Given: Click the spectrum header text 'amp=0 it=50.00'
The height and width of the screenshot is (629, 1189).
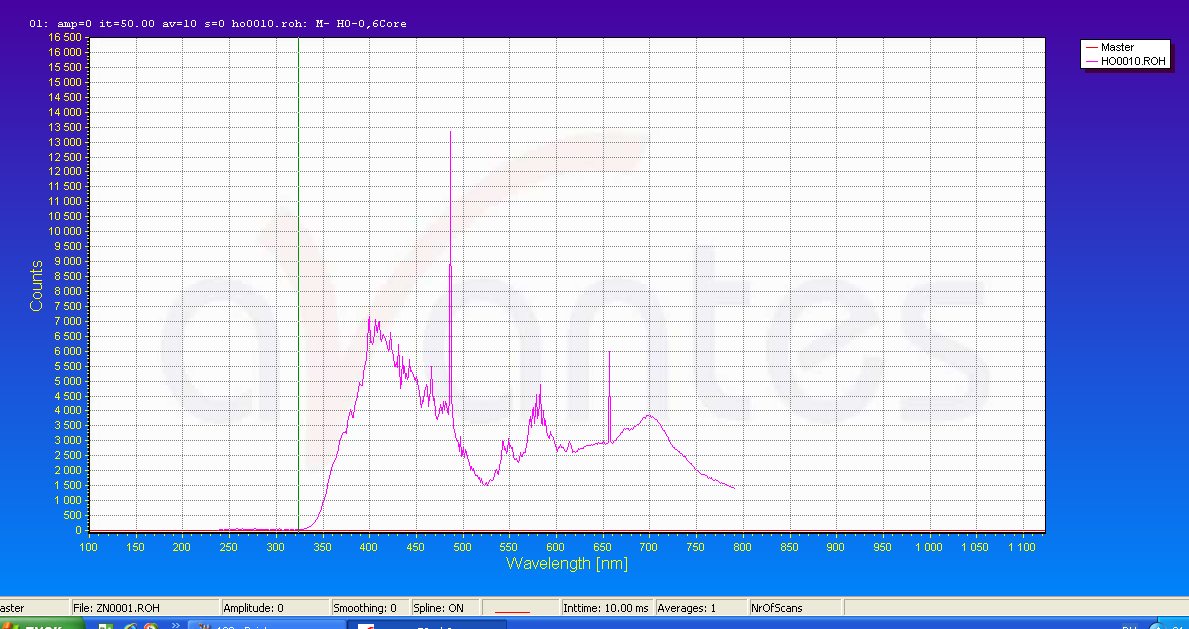Looking at the screenshot, I should pyautogui.click(x=106, y=24).
